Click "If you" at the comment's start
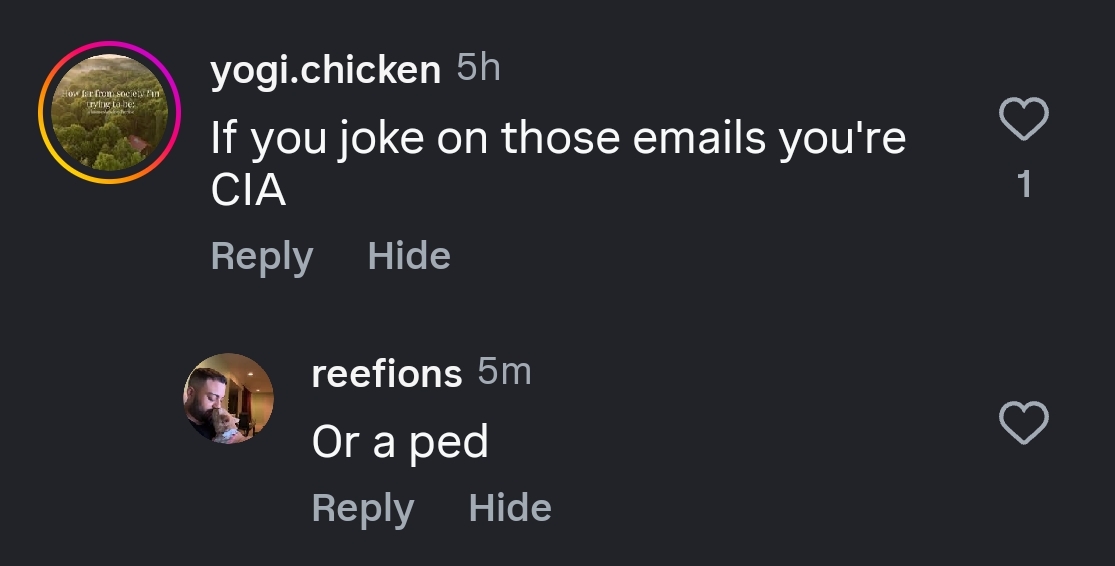1115x566 pixels. point(255,140)
